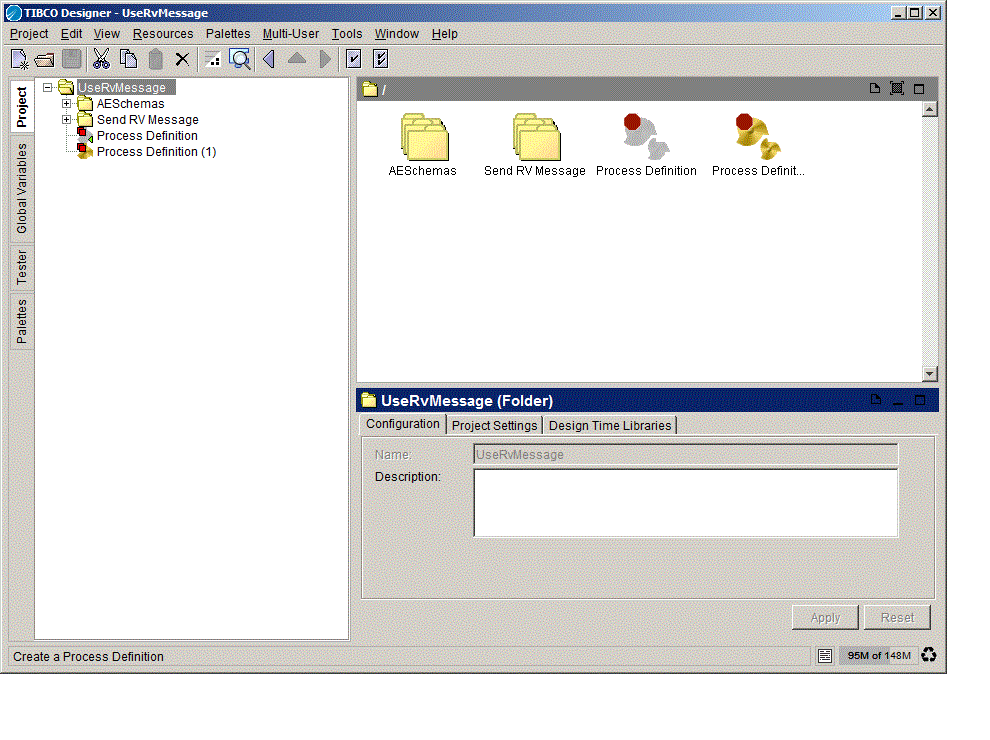
Task: Click the Up arrow toolbar icon
Action: point(297,59)
